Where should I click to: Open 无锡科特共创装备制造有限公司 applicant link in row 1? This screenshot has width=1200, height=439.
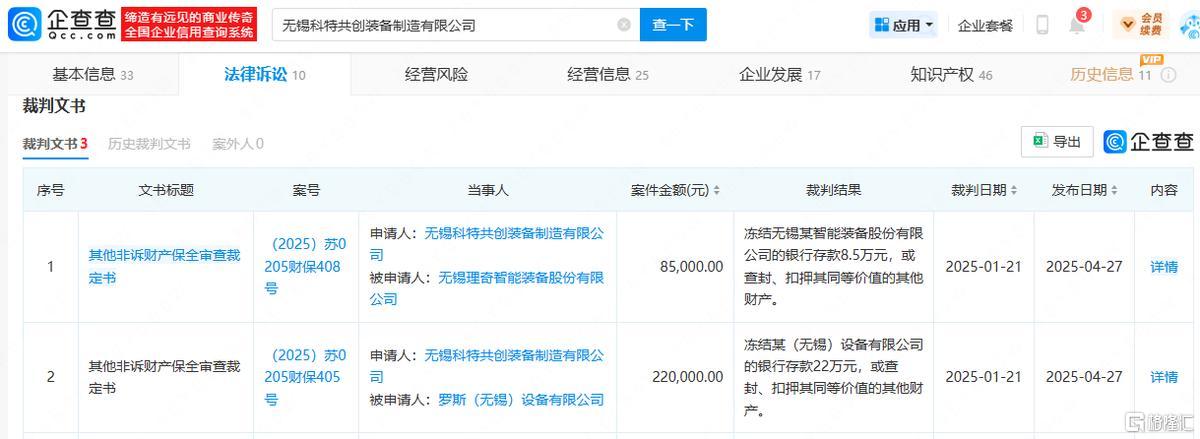click(487, 244)
